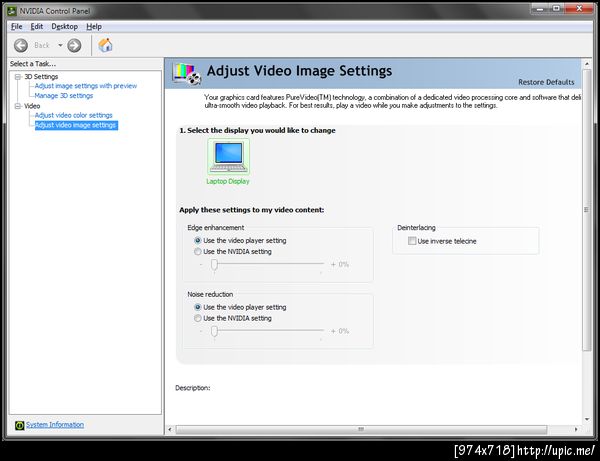
Task: Open the Back history dropdown arrow
Action: [60, 46]
